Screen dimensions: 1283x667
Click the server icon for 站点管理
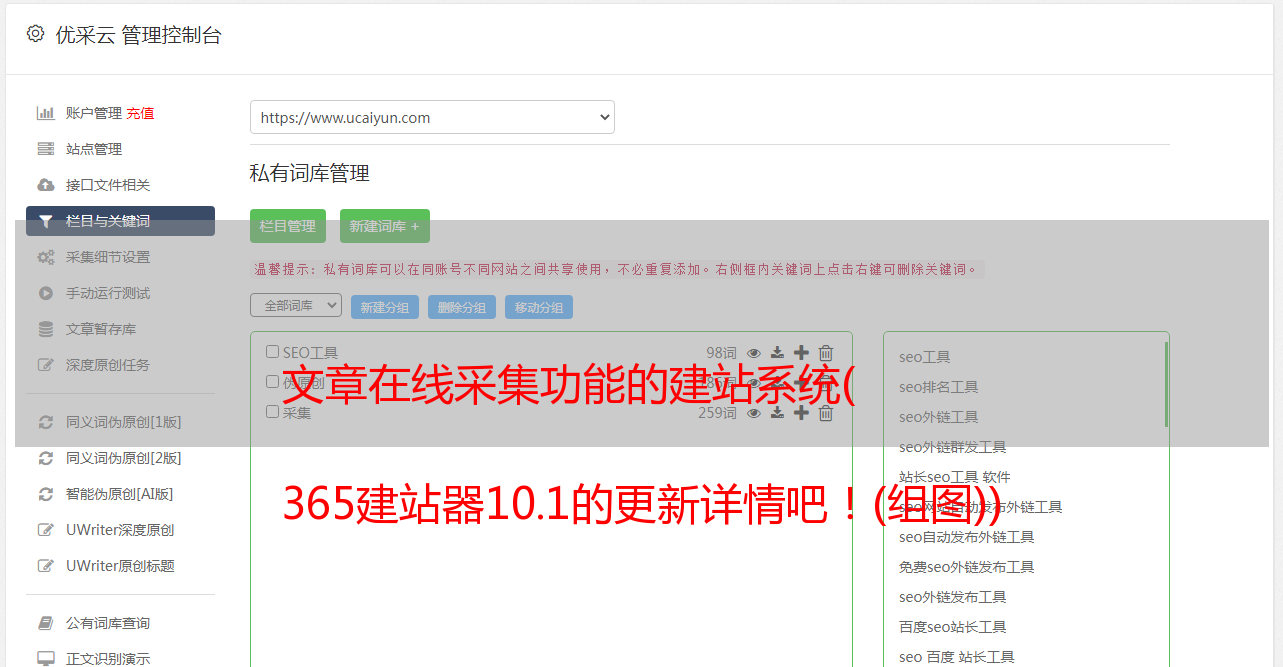tap(45, 149)
